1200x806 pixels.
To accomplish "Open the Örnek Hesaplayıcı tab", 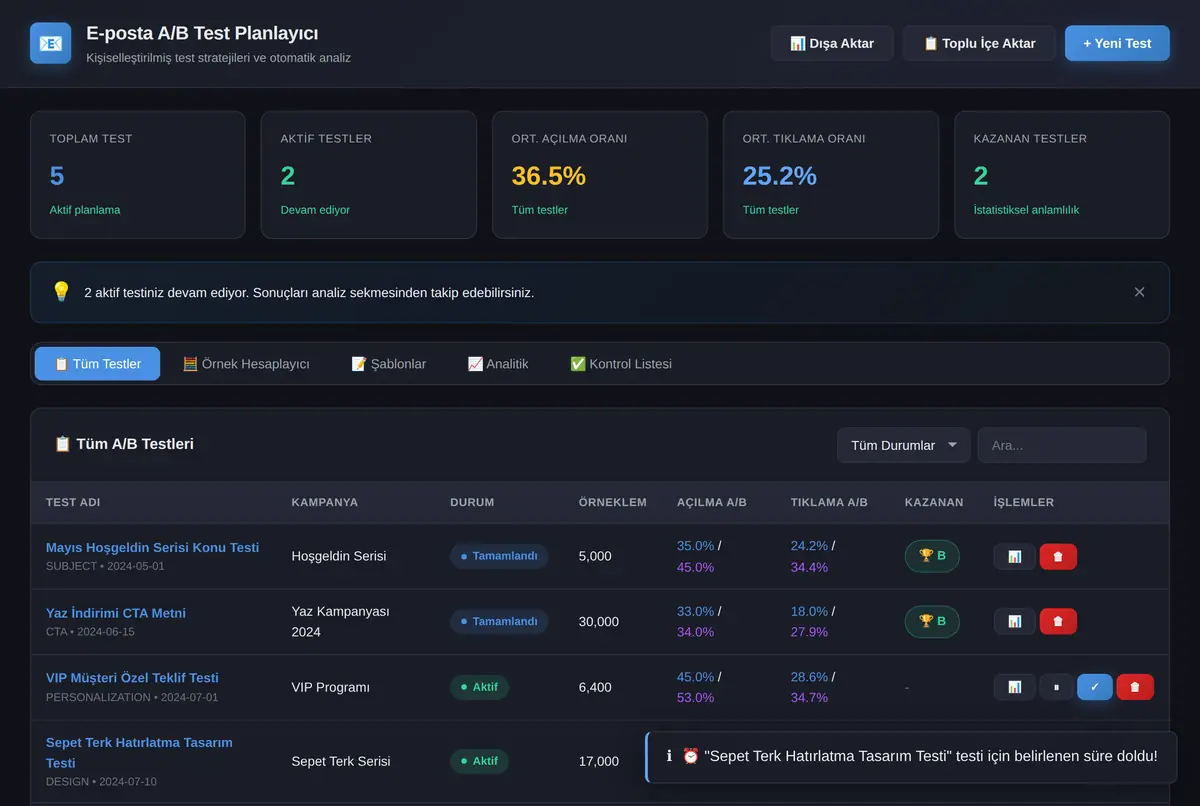I will tap(246, 364).
